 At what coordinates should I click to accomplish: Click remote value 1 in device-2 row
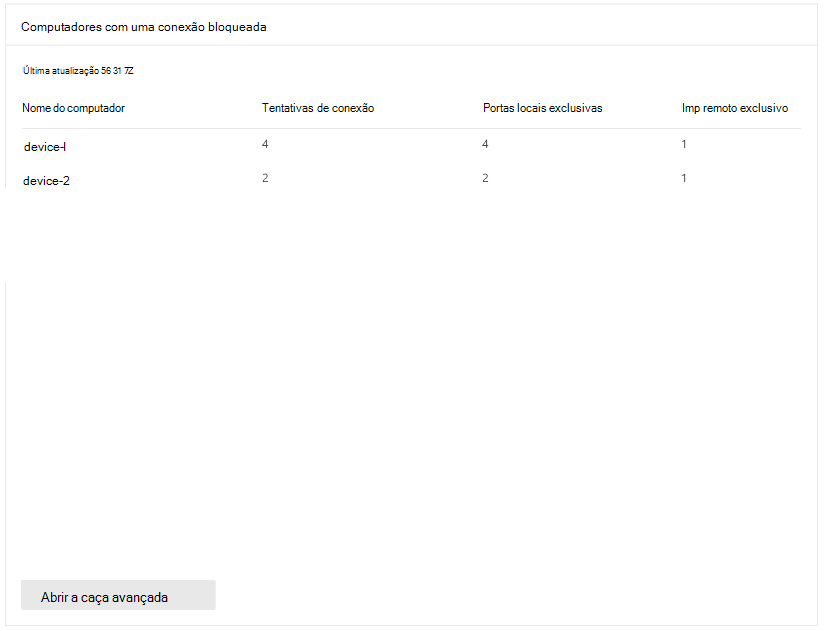point(684,178)
